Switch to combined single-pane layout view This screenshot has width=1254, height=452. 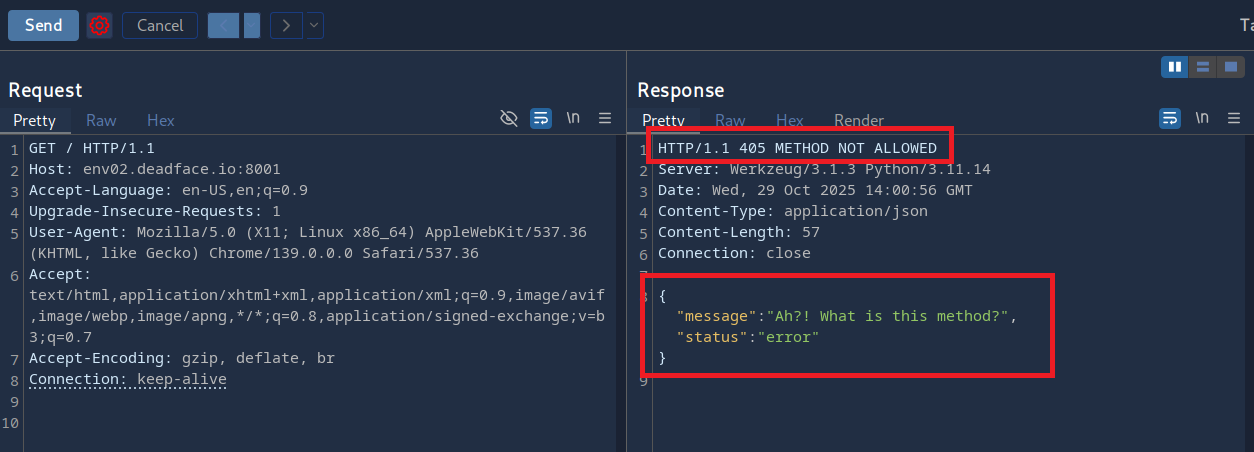1229,67
